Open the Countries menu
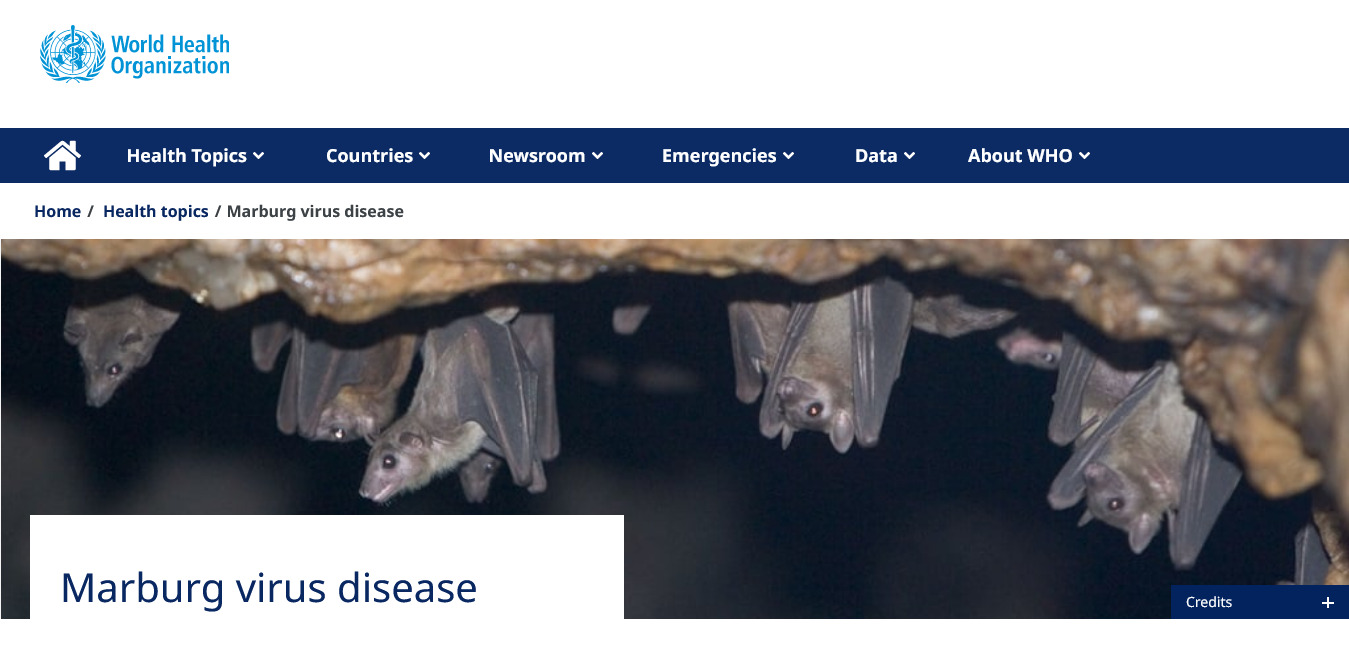1349x653 pixels. coord(378,155)
